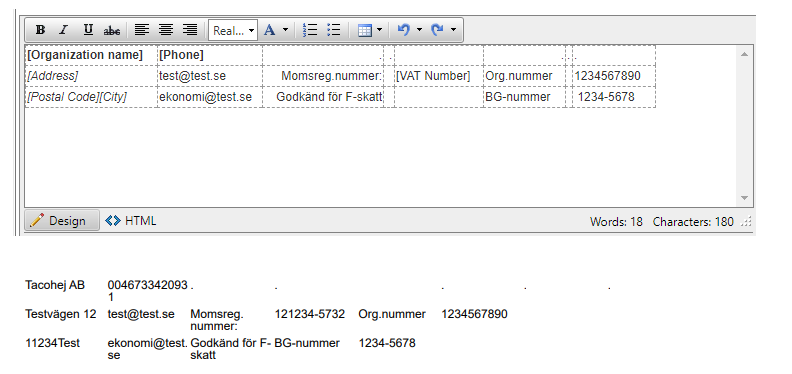Click the [Phone] cell
Image resolution: width=792 pixels, height=374 pixels.
210,55
